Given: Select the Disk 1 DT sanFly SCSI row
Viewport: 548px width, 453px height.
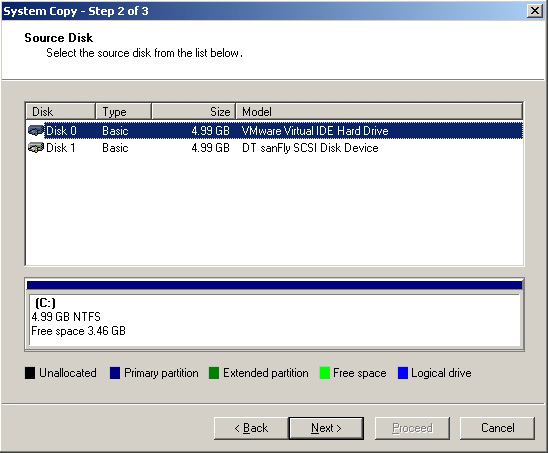Looking at the screenshot, I should [275, 148].
